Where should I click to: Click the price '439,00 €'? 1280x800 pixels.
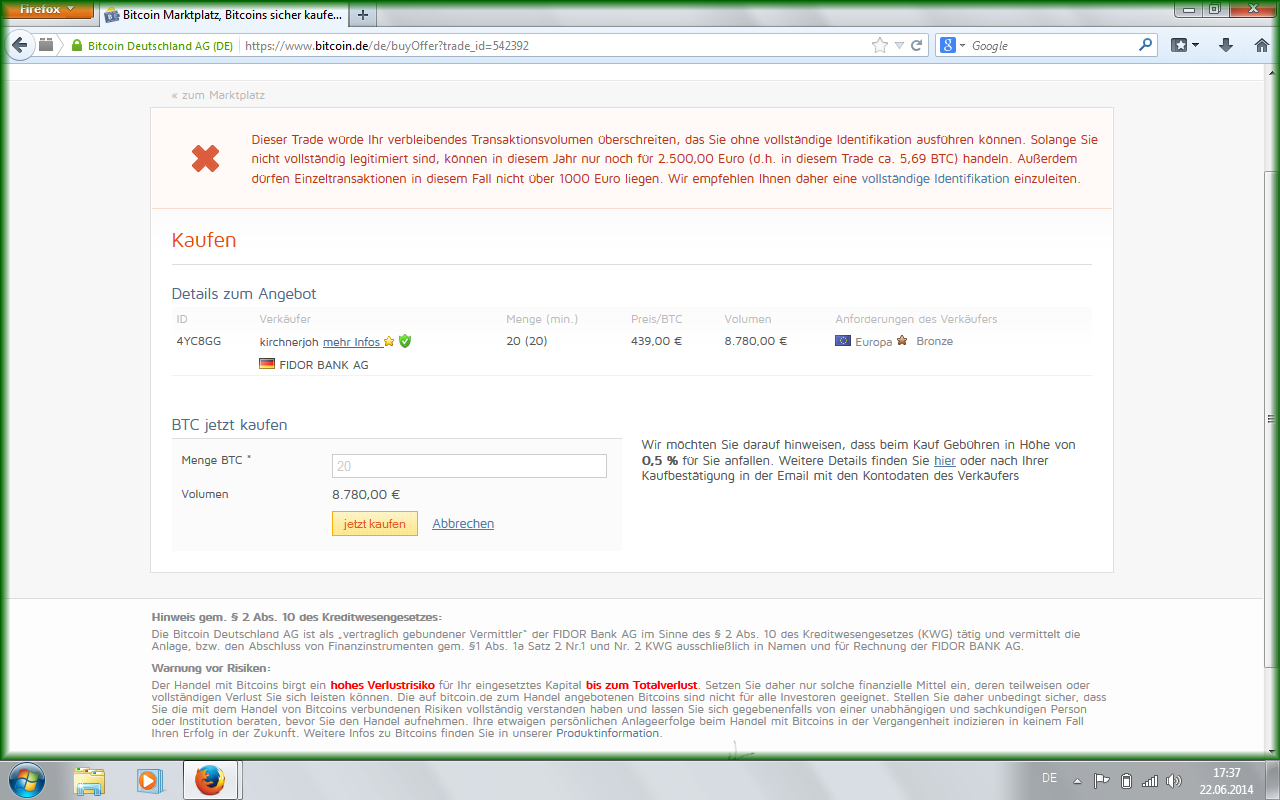656,341
